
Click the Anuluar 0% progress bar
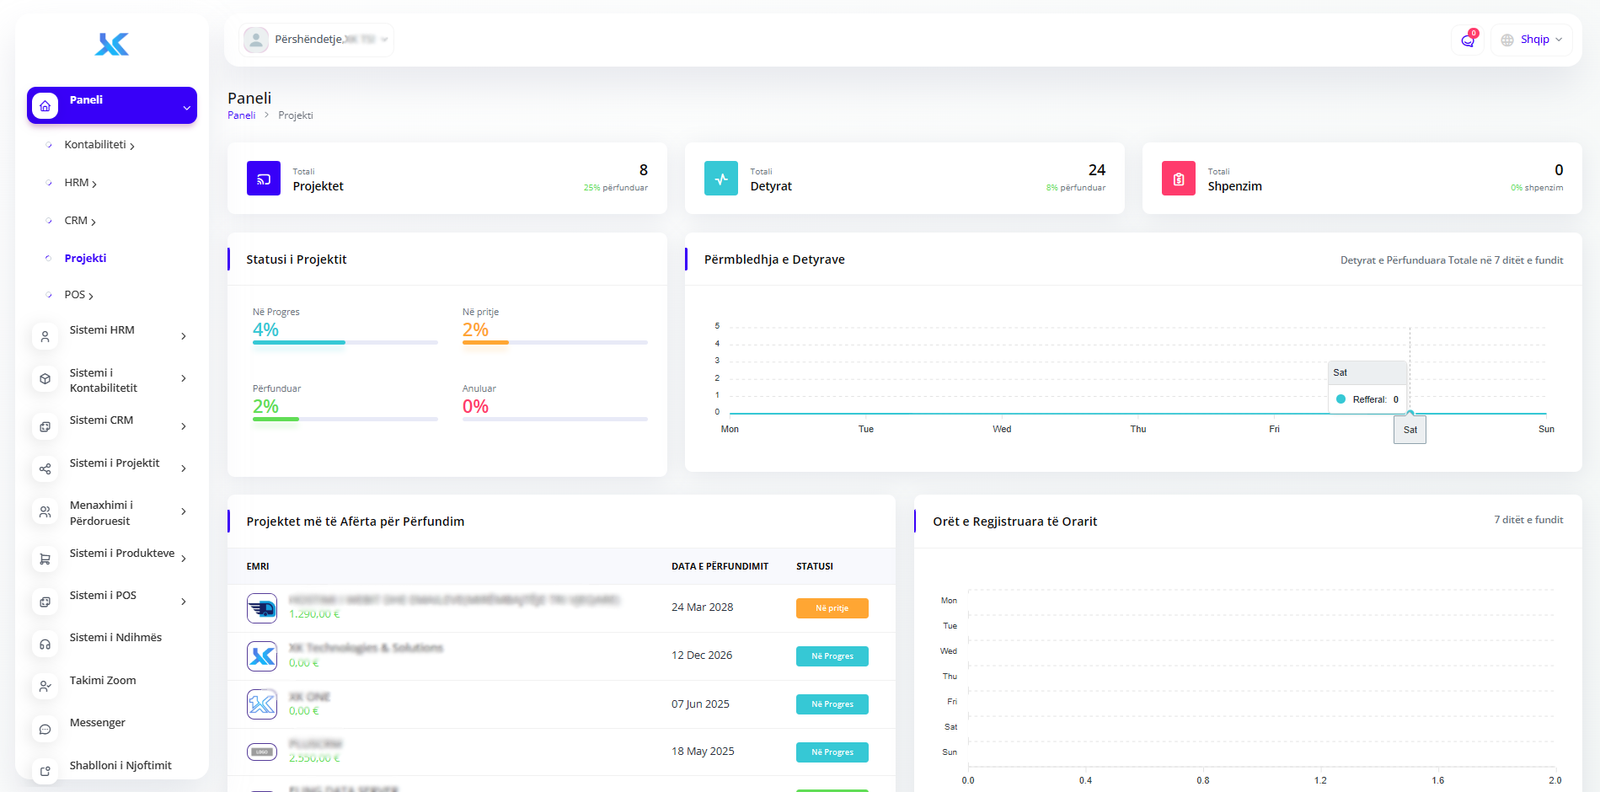pyautogui.click(x=555, y=419)
